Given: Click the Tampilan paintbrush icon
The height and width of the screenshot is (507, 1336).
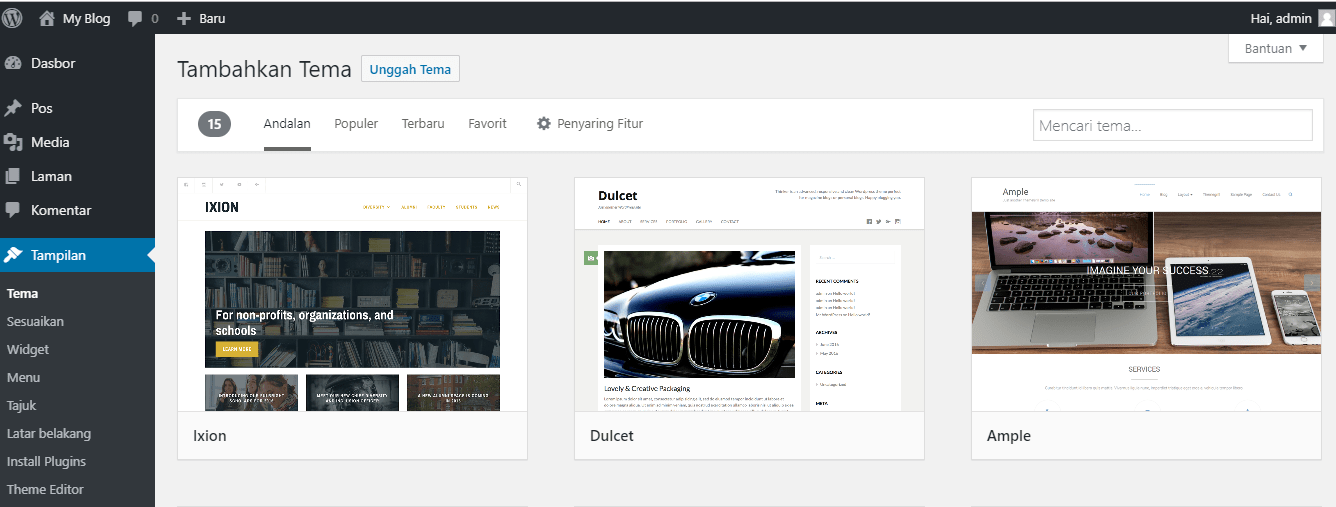Looking at the screenshot, I should click(13, 255).
